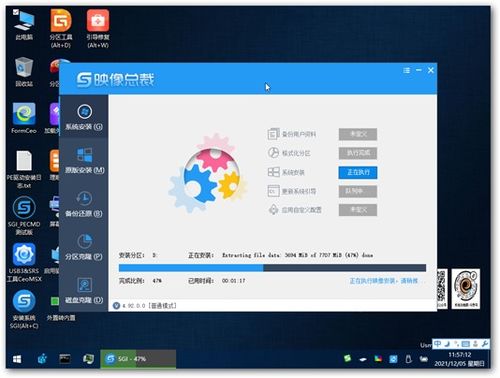The height and width of the screenshot is (378, 500).
Task: Open 备份还原 (B) sidebar item
Action: (x=84, y=204)
